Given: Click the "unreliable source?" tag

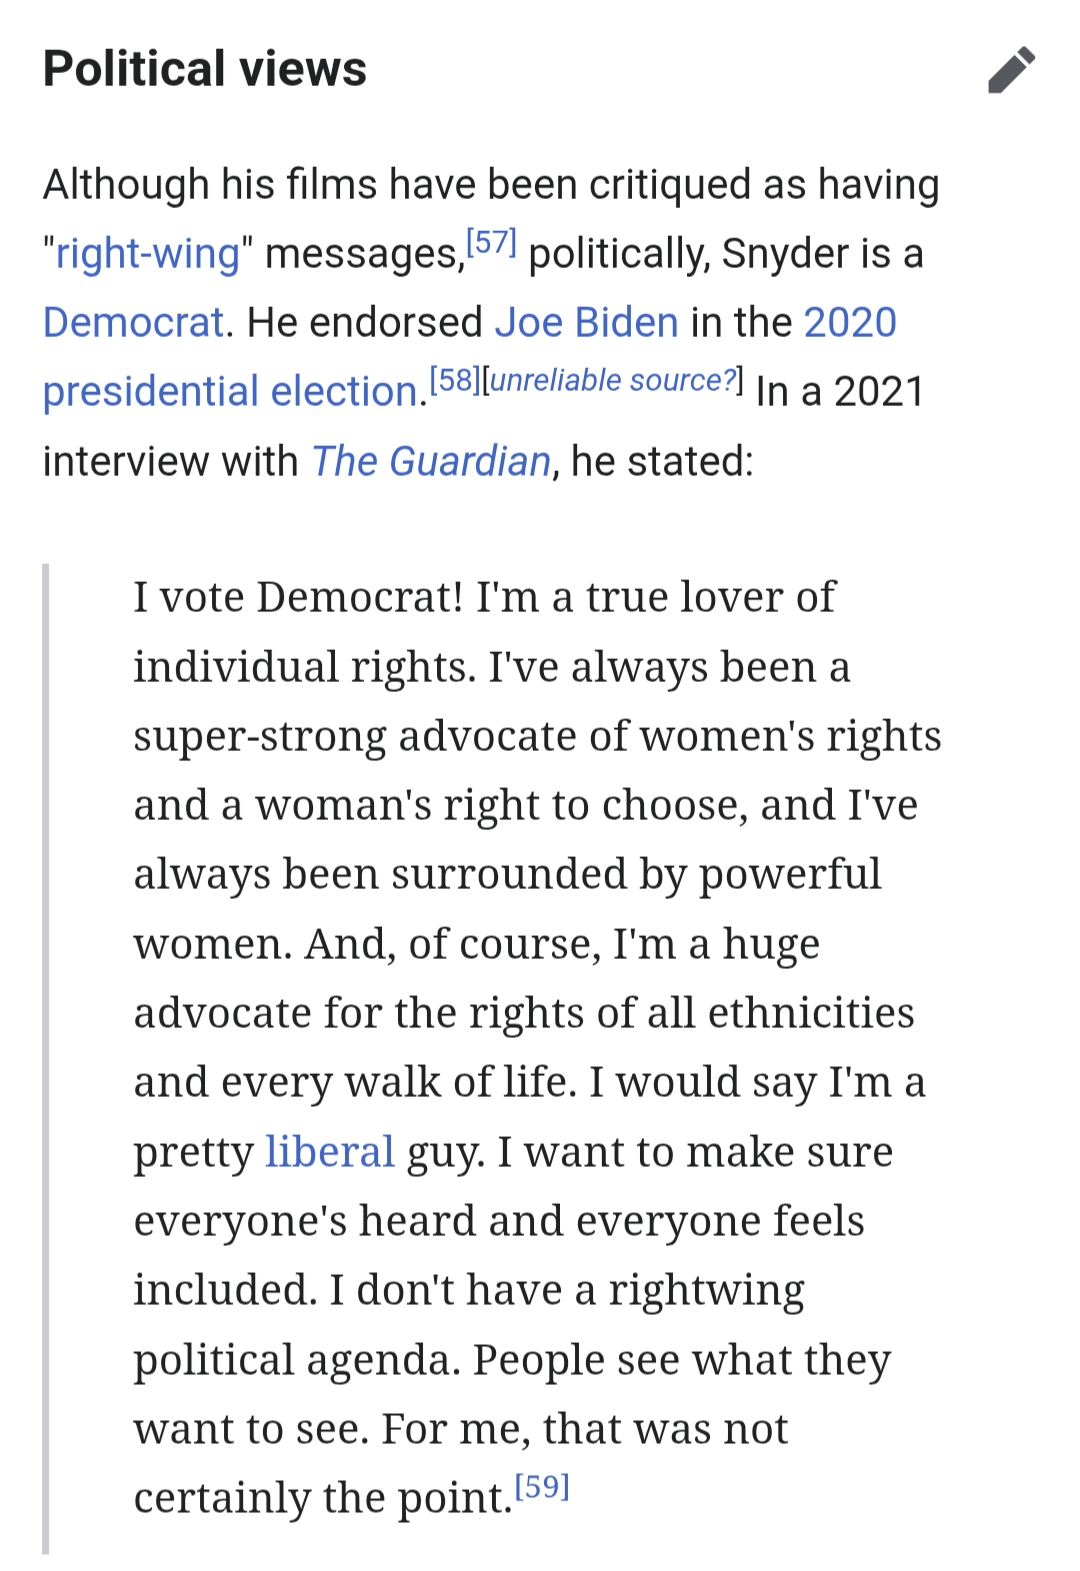Looking at the screenshot, I should pyautogui.click(x=613, y=381).
